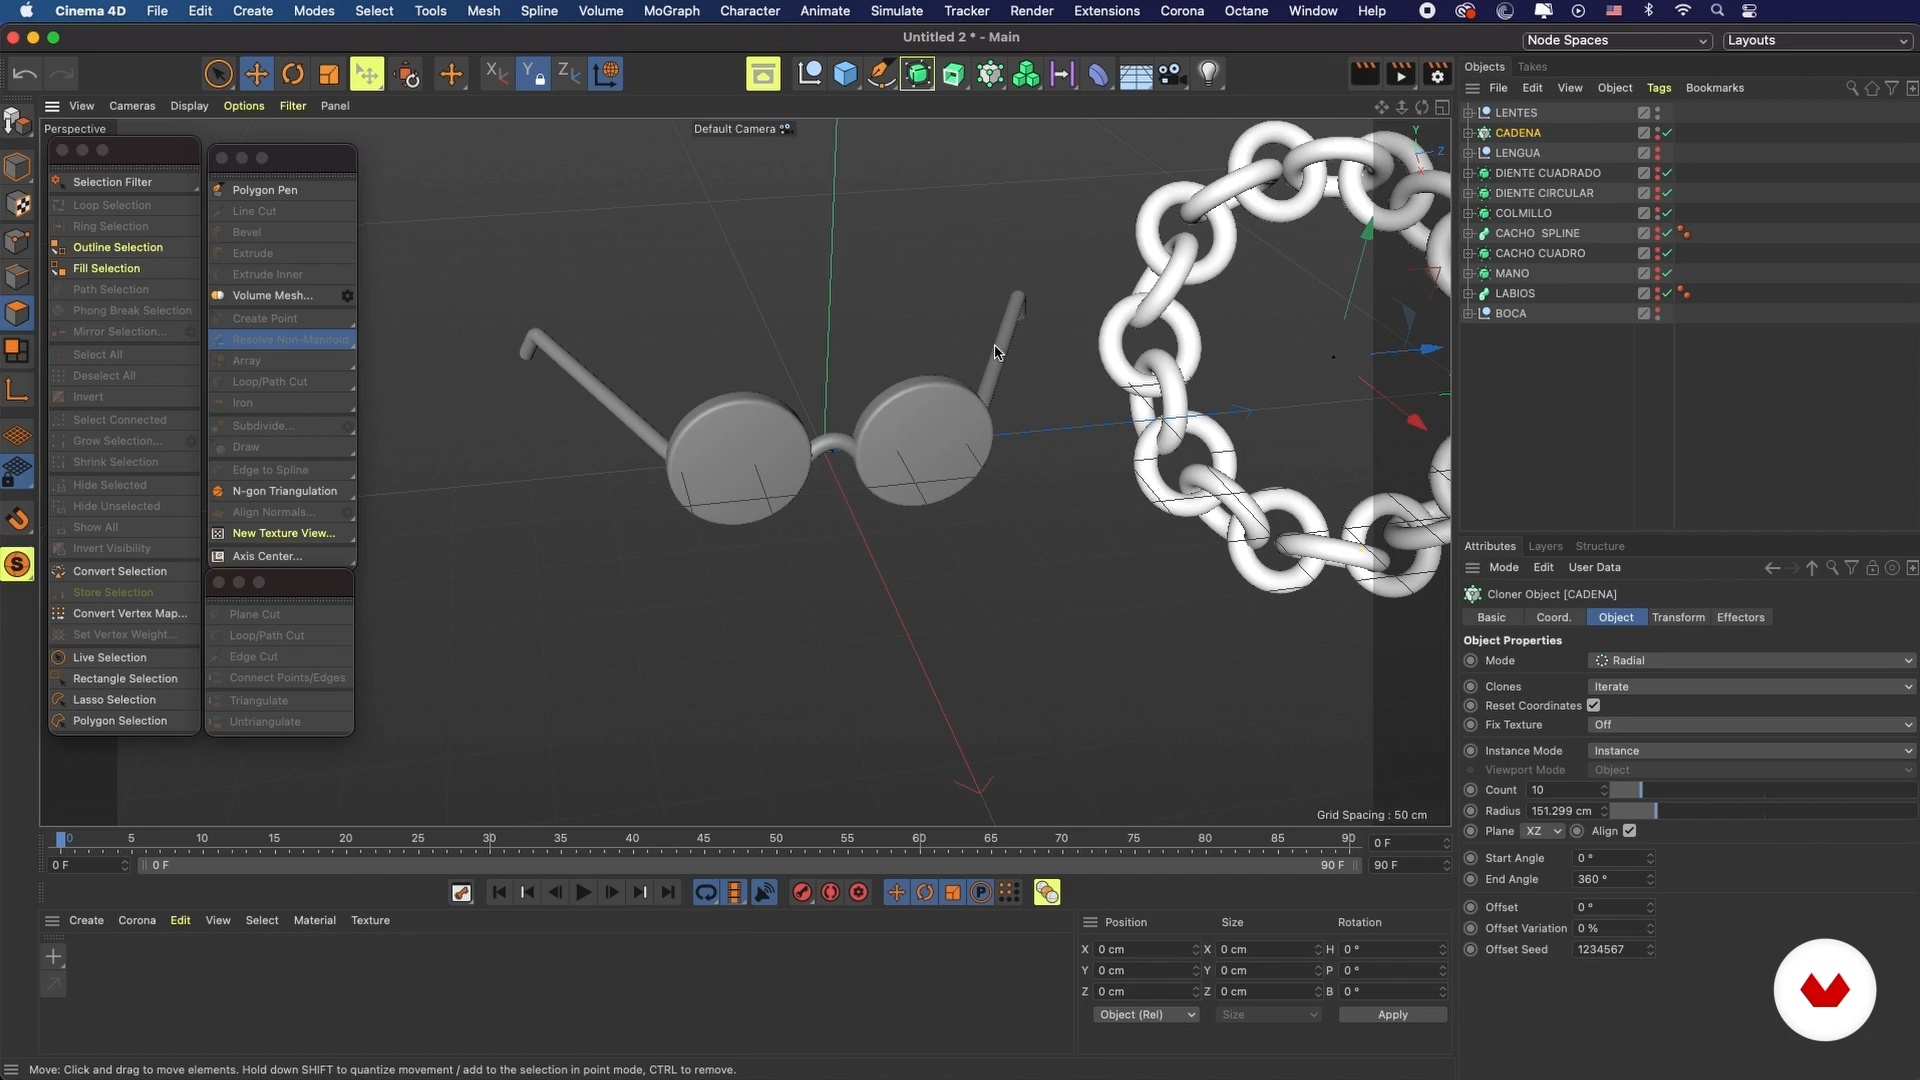Click the Record Active Objects button
This screenshot has width=1920, height=1080.
802,892
